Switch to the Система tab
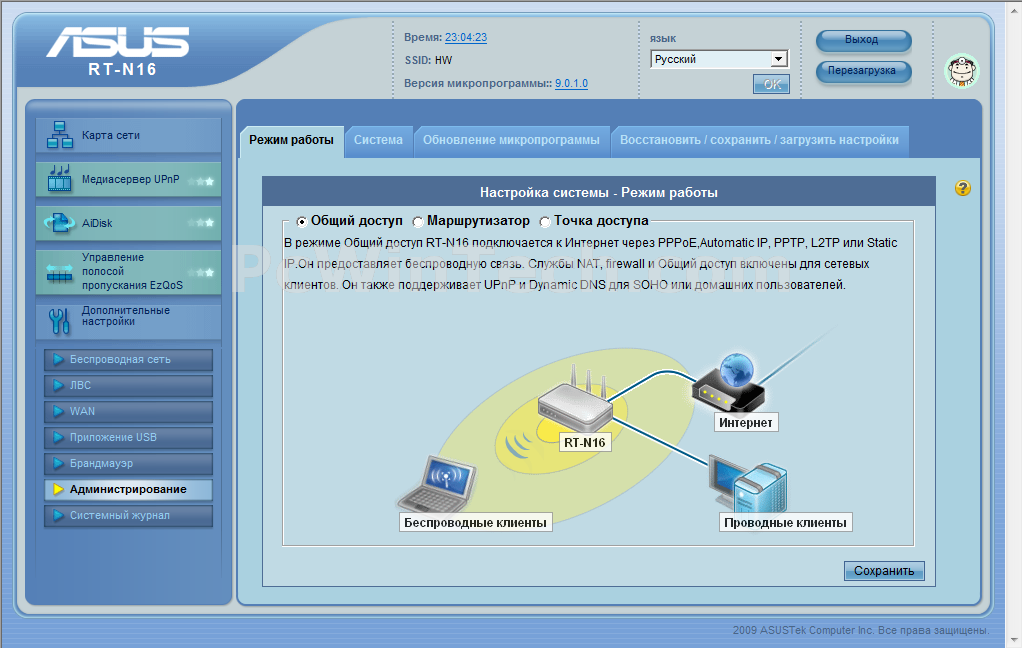This screenshot has width=1022, height=648. pyautogui.click(x=379, y=140)
